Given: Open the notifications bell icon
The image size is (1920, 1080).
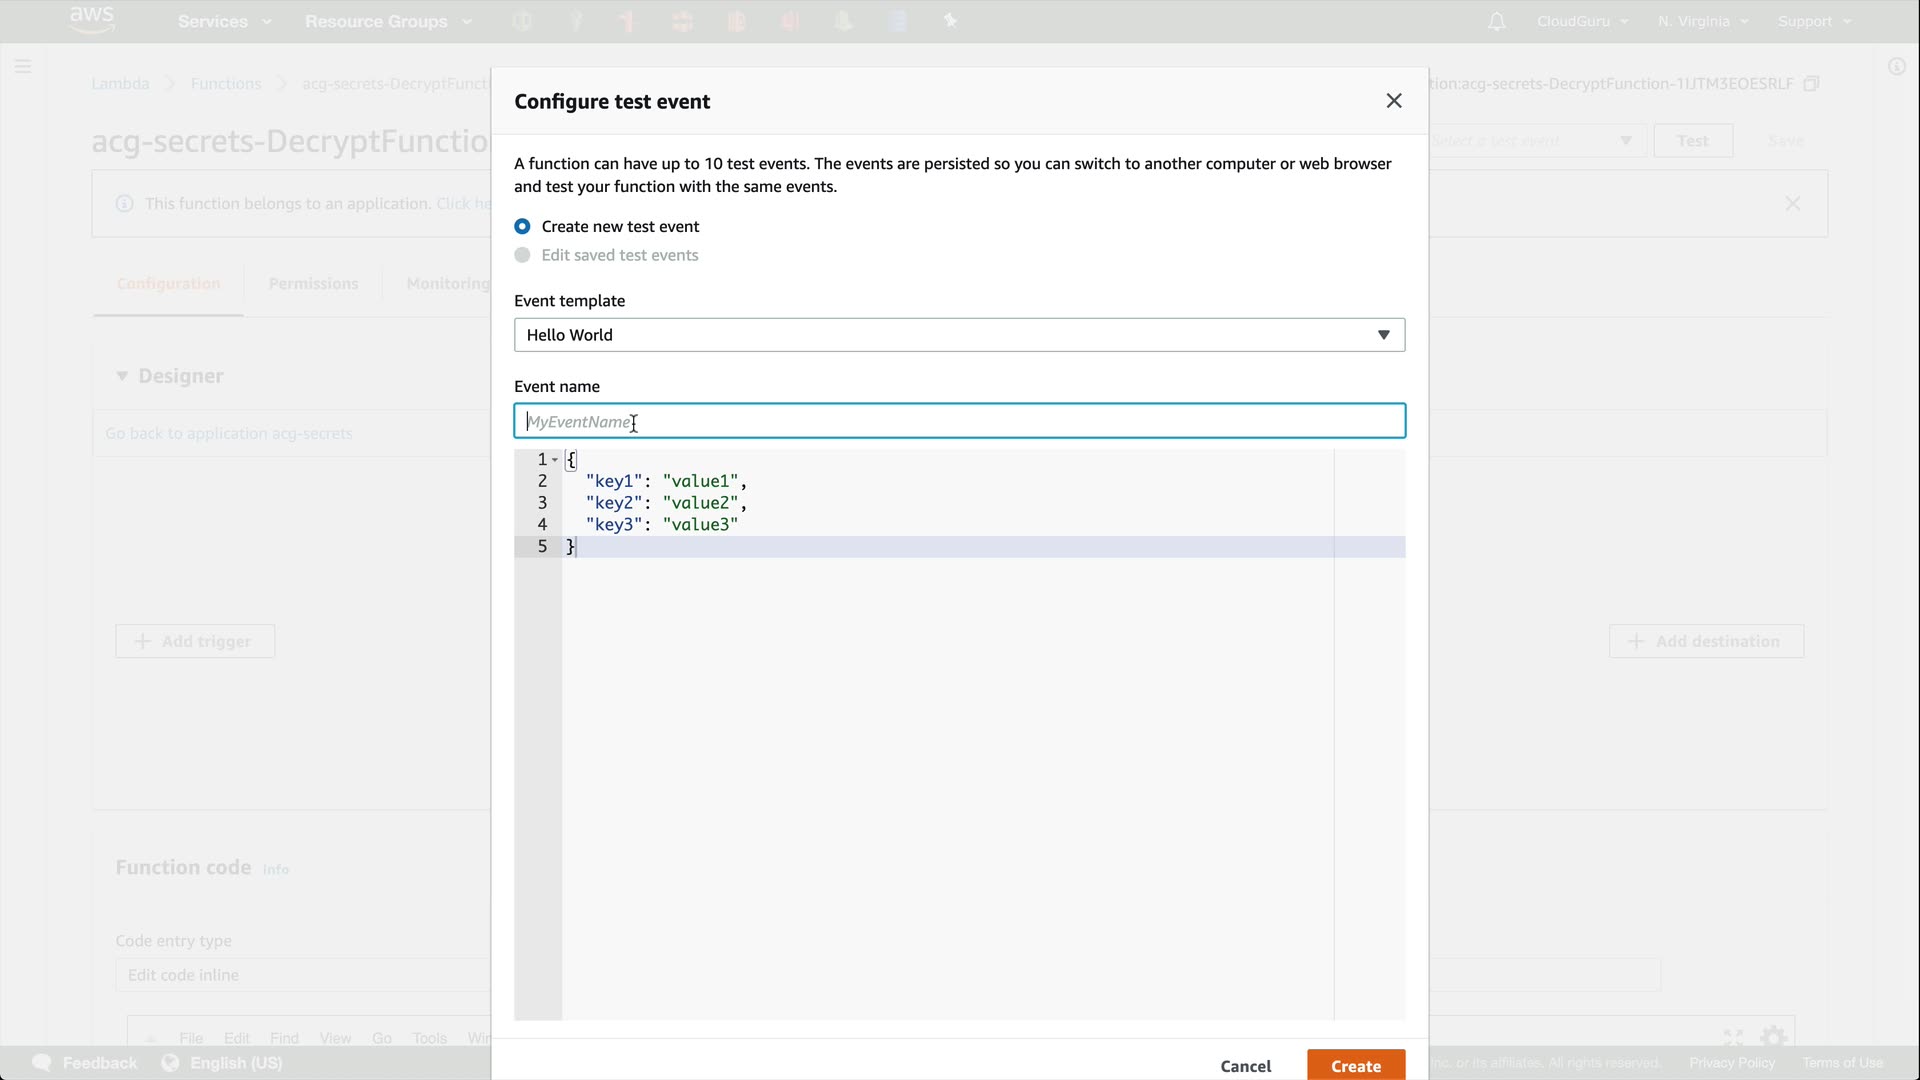Looking at the screenshot, I should pos(1496,22).
